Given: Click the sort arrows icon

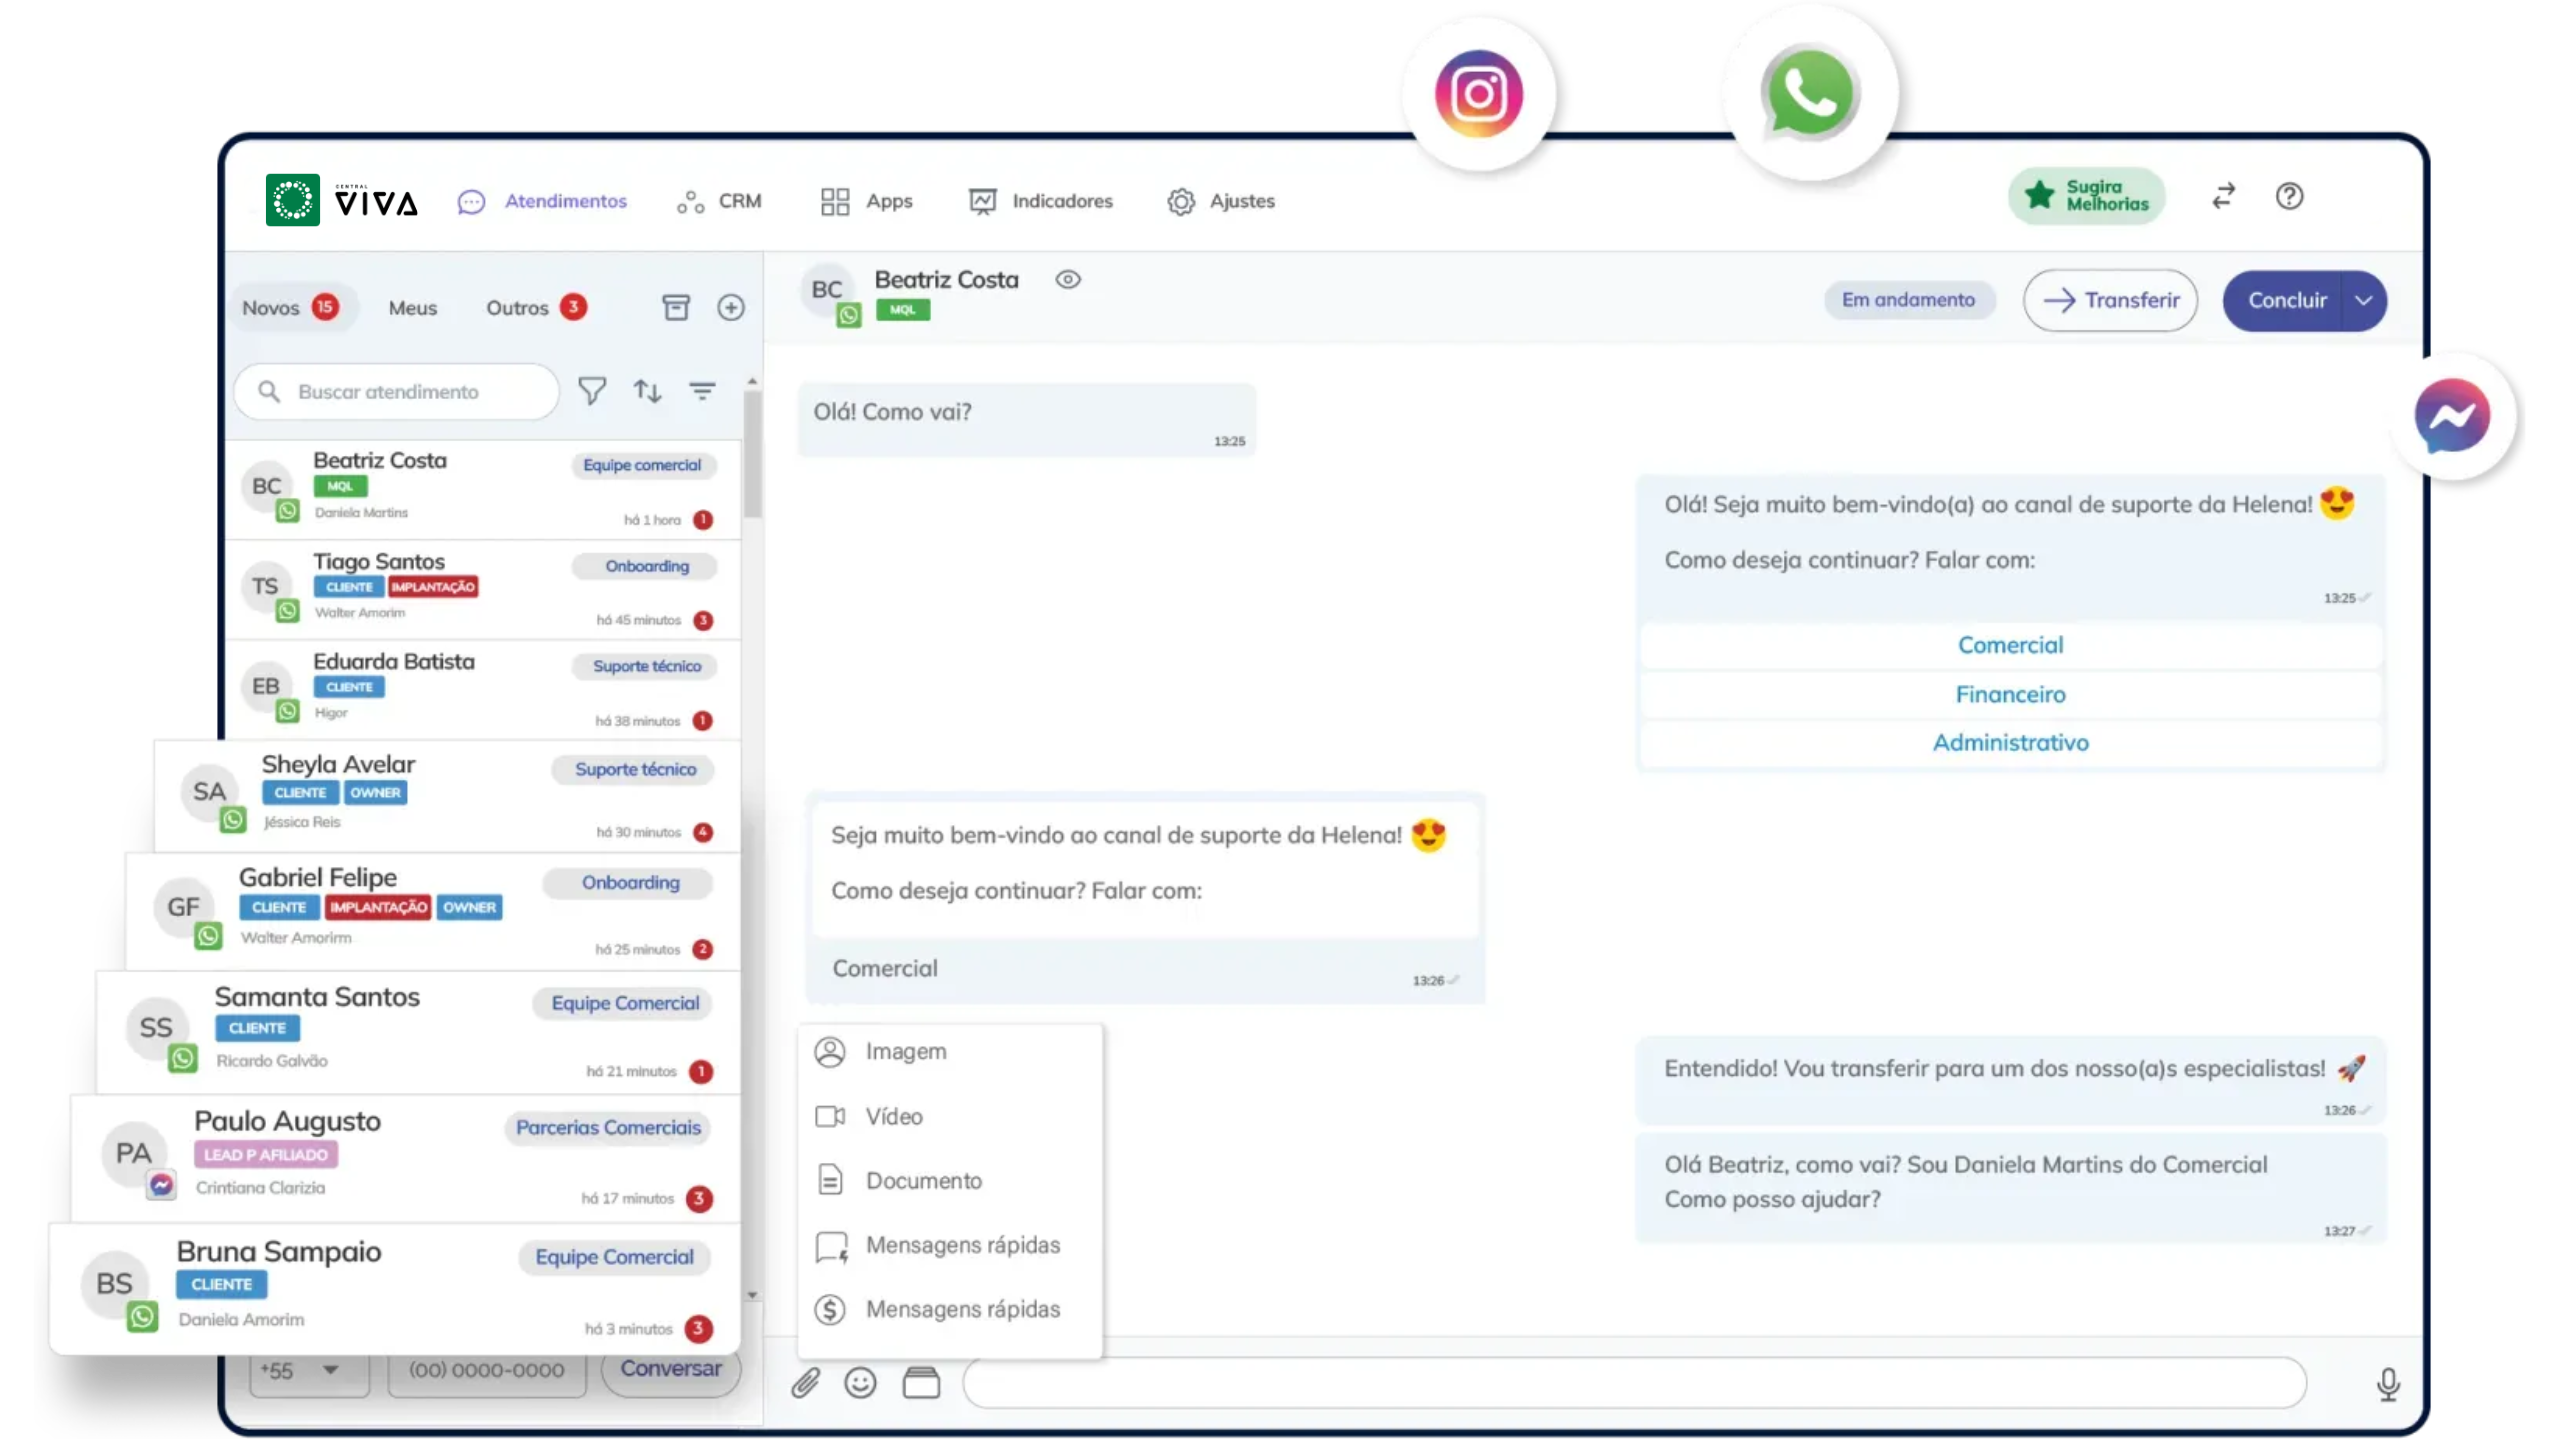Looking at the screenshot, I should tap(647, 391).
